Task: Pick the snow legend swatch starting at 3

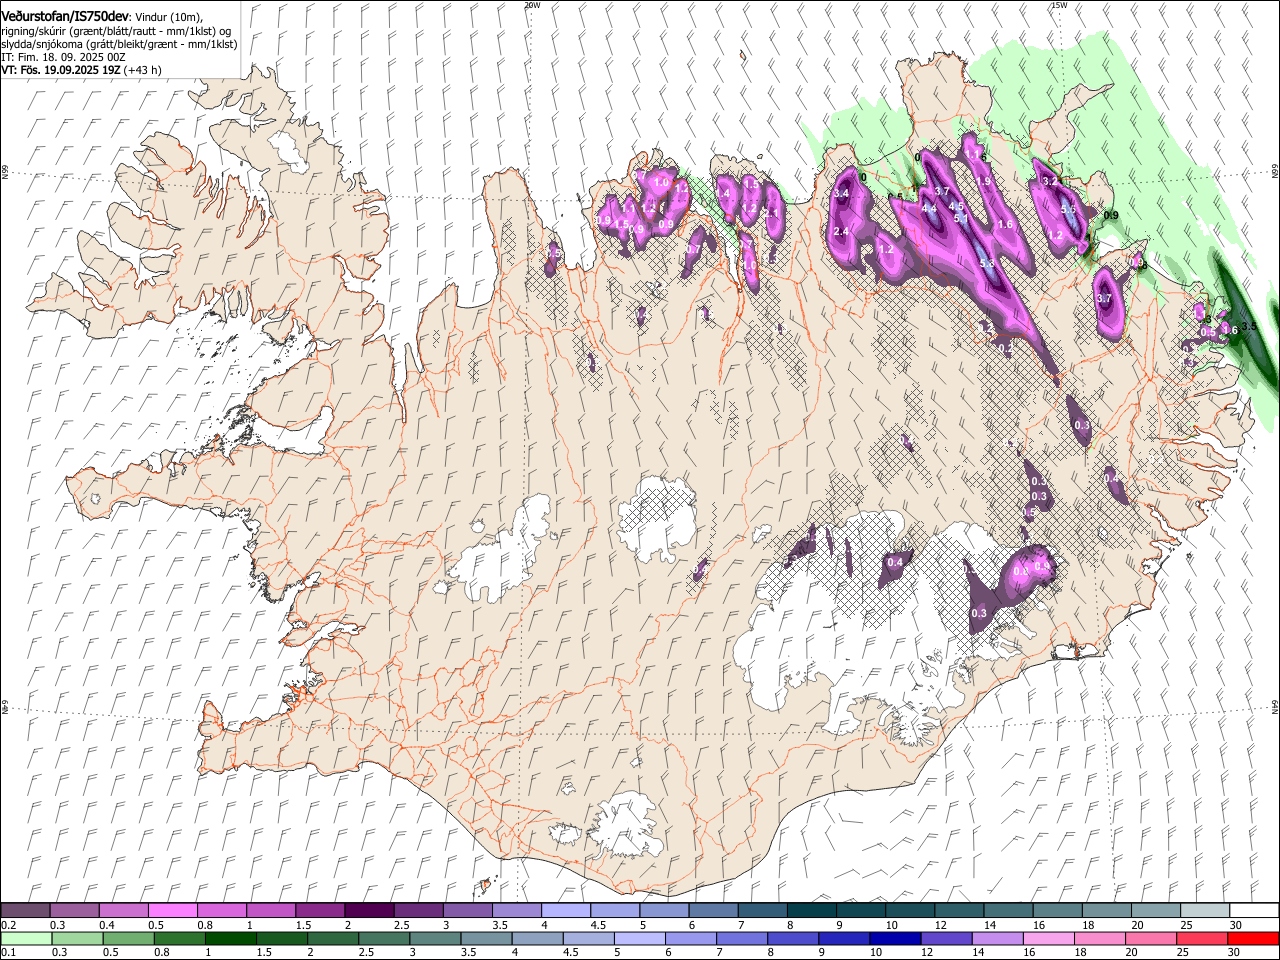Action: [468, 911]
